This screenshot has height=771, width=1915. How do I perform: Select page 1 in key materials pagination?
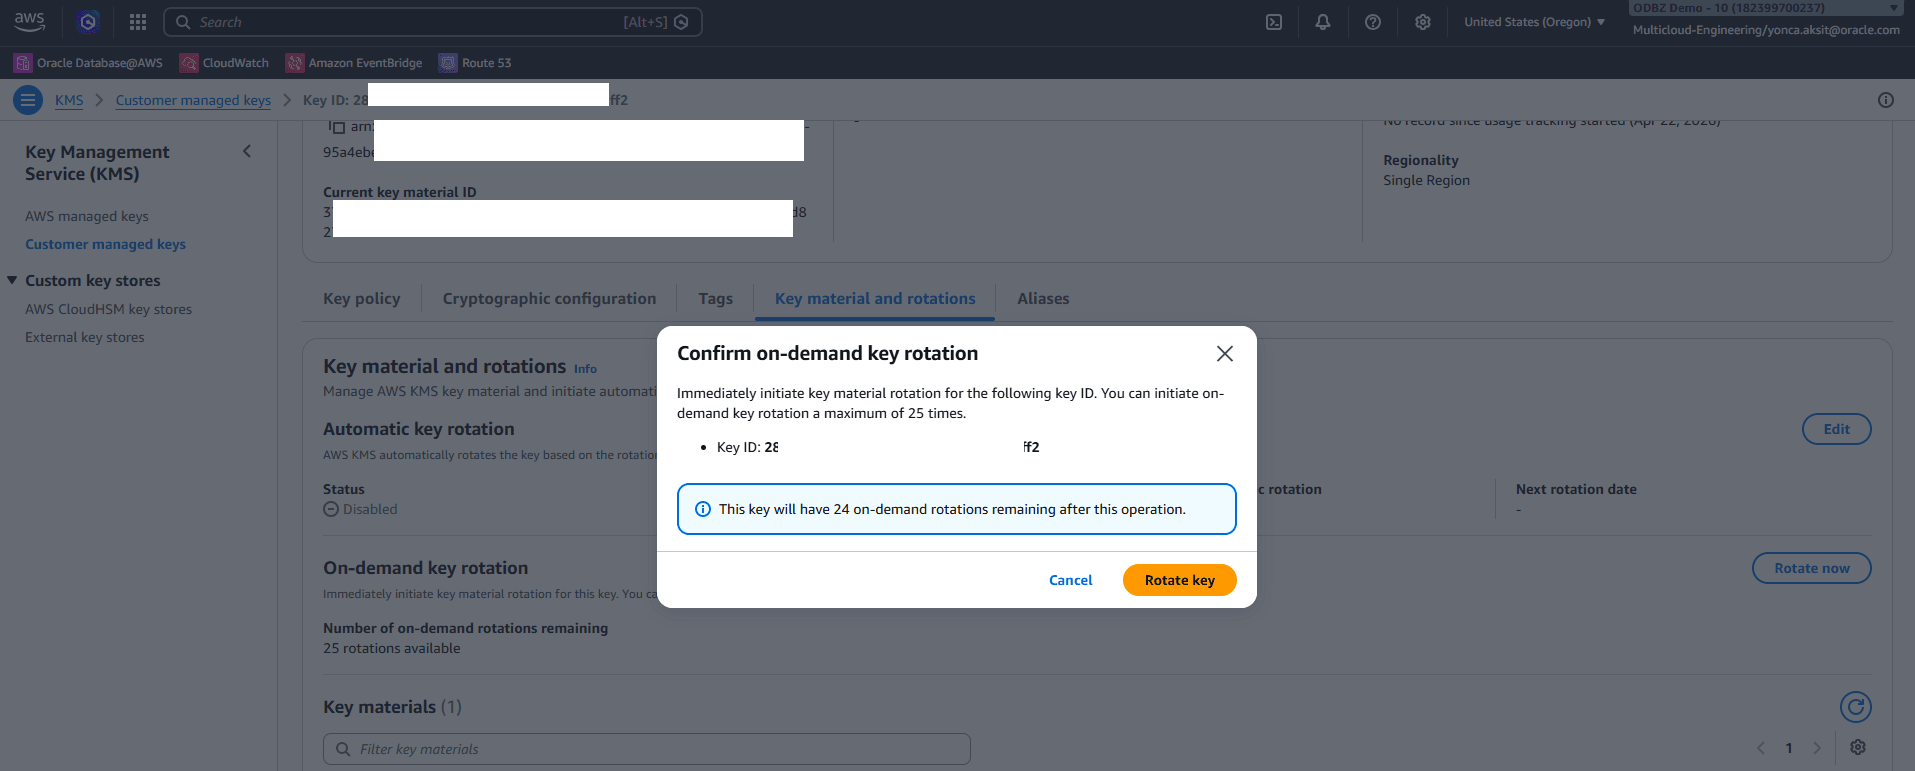click(x=1789, y=748)
